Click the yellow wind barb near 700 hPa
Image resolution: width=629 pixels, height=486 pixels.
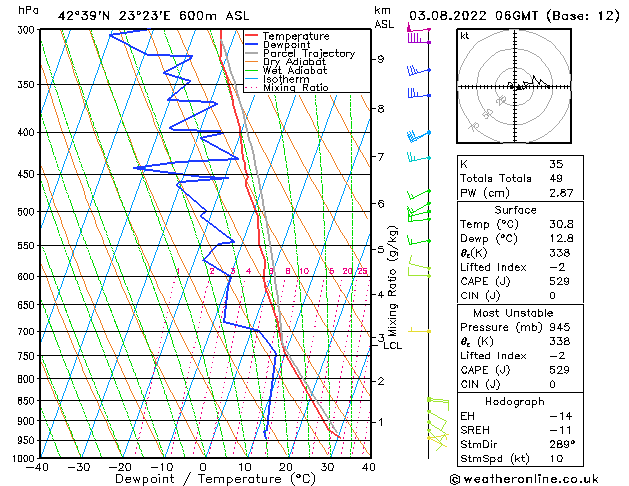point(420,330)
